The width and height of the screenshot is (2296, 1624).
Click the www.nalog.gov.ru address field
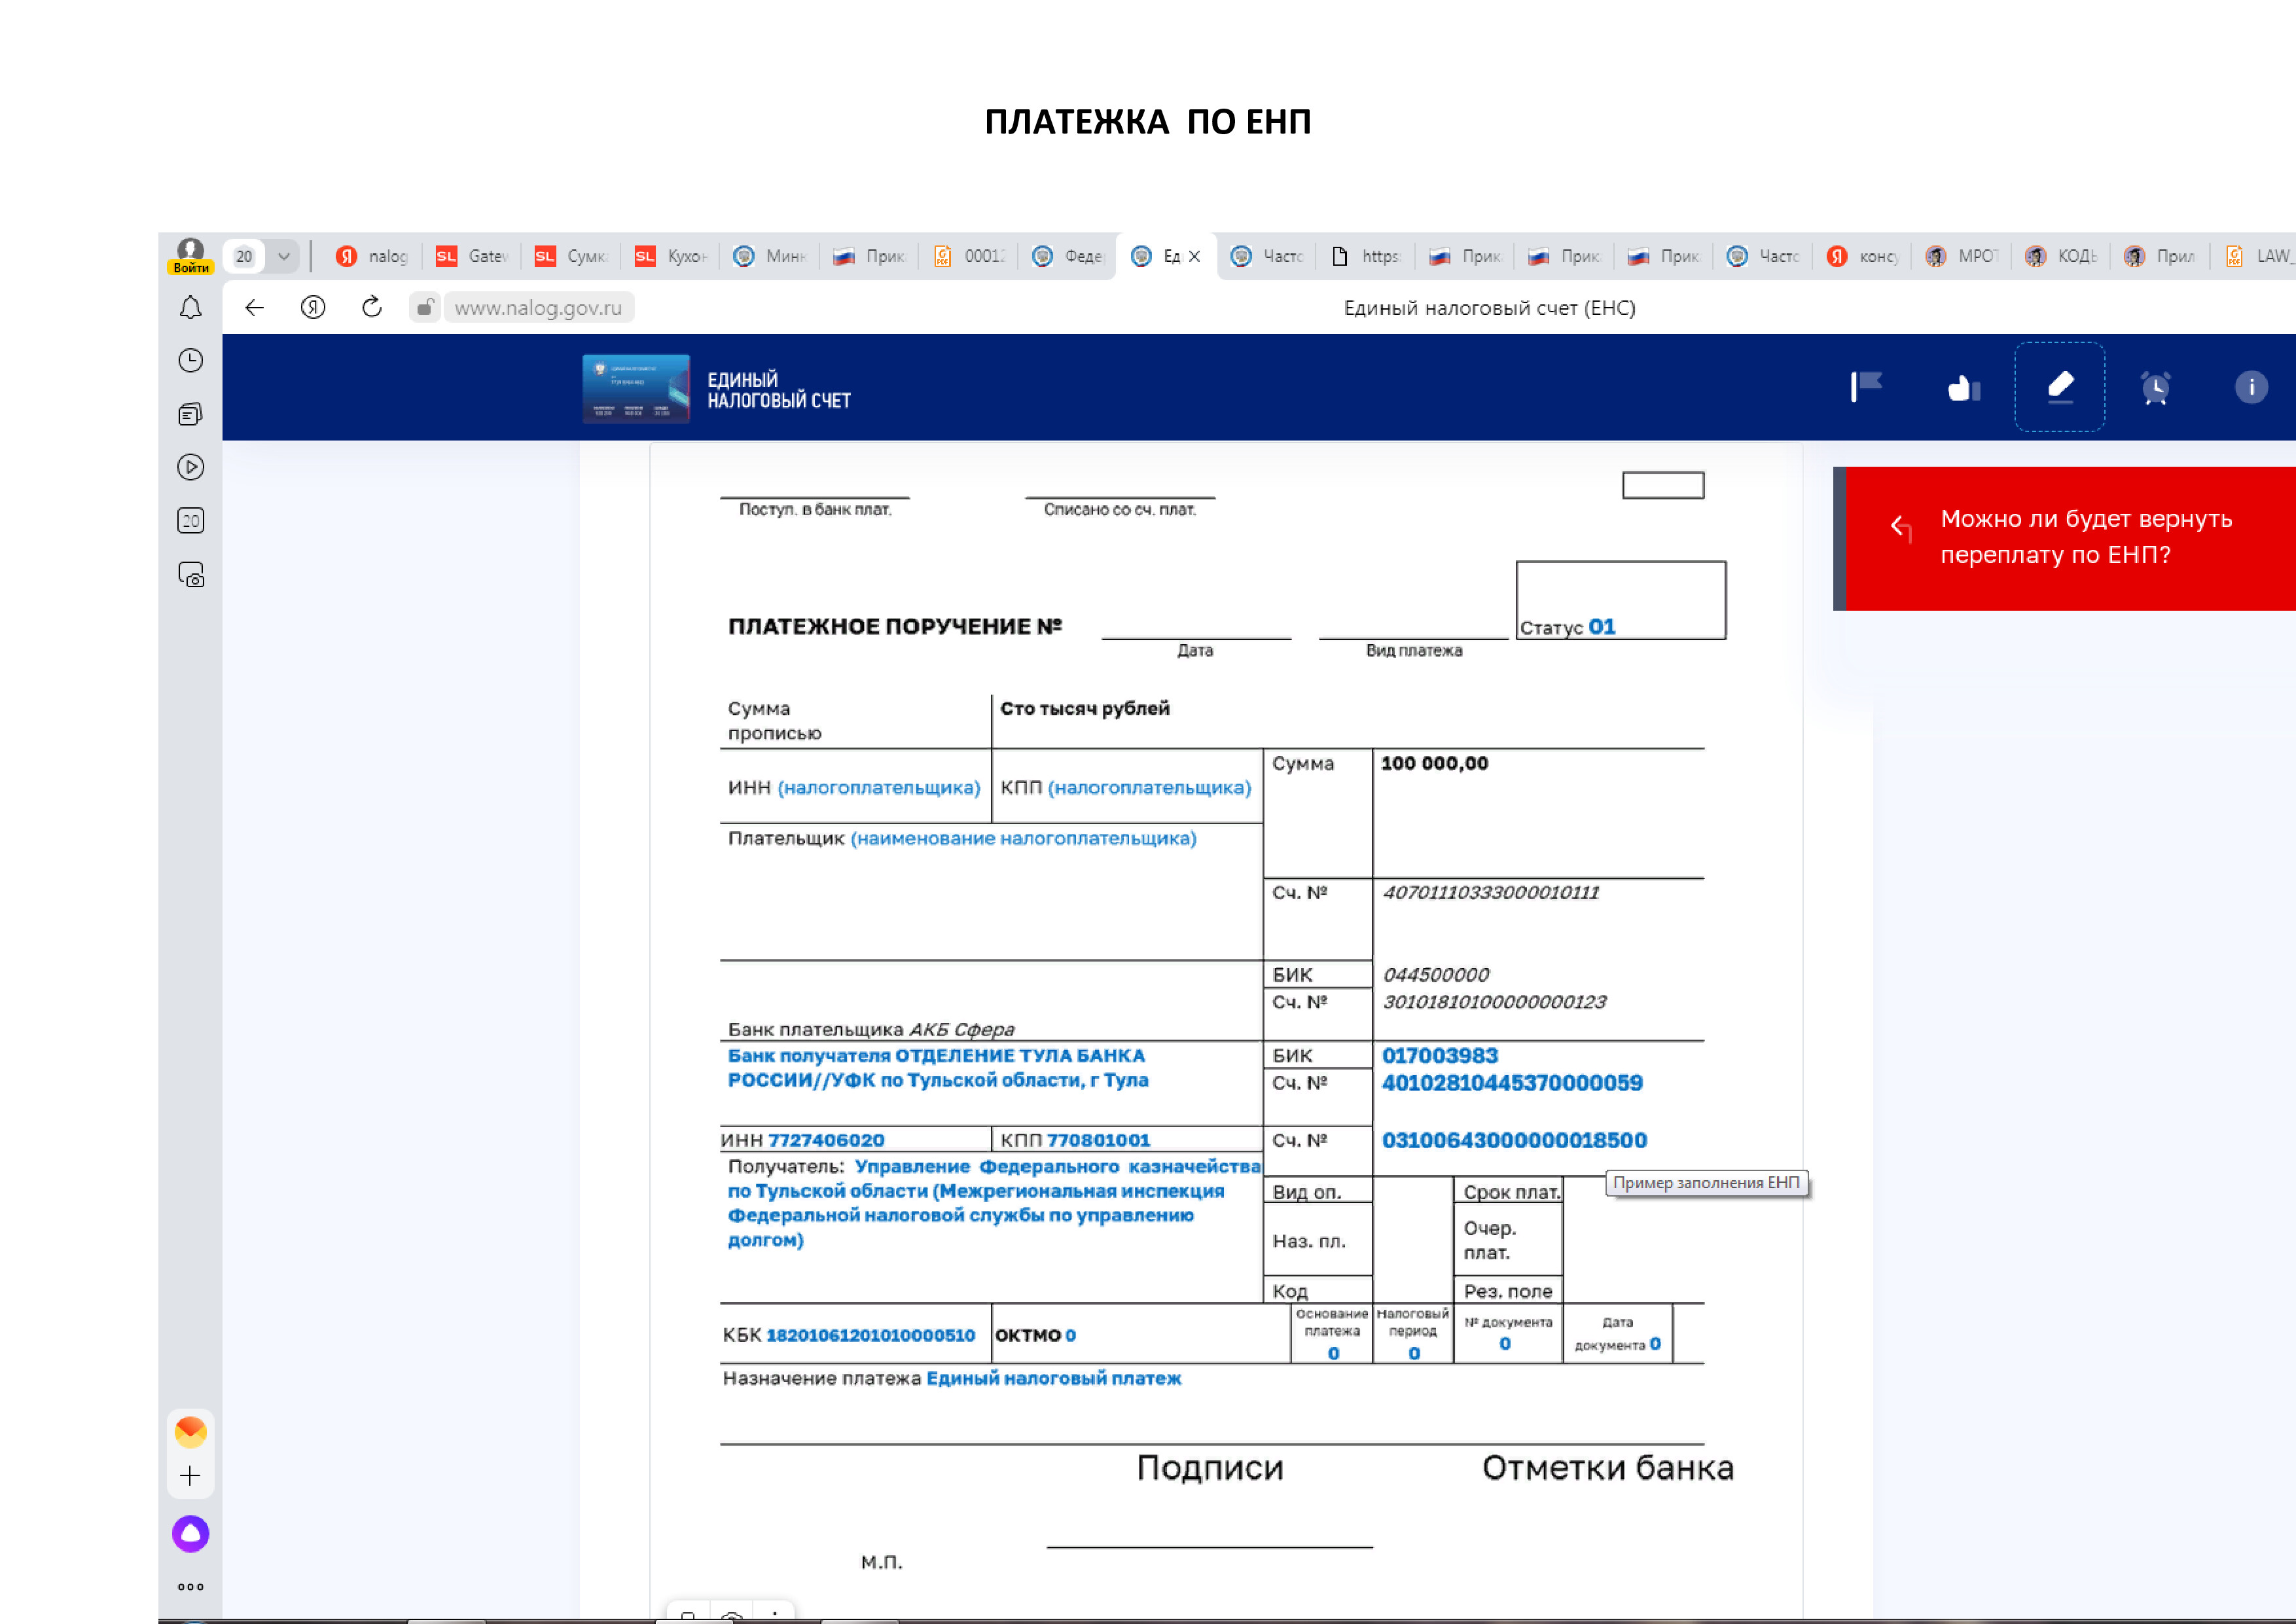[538, 308]
